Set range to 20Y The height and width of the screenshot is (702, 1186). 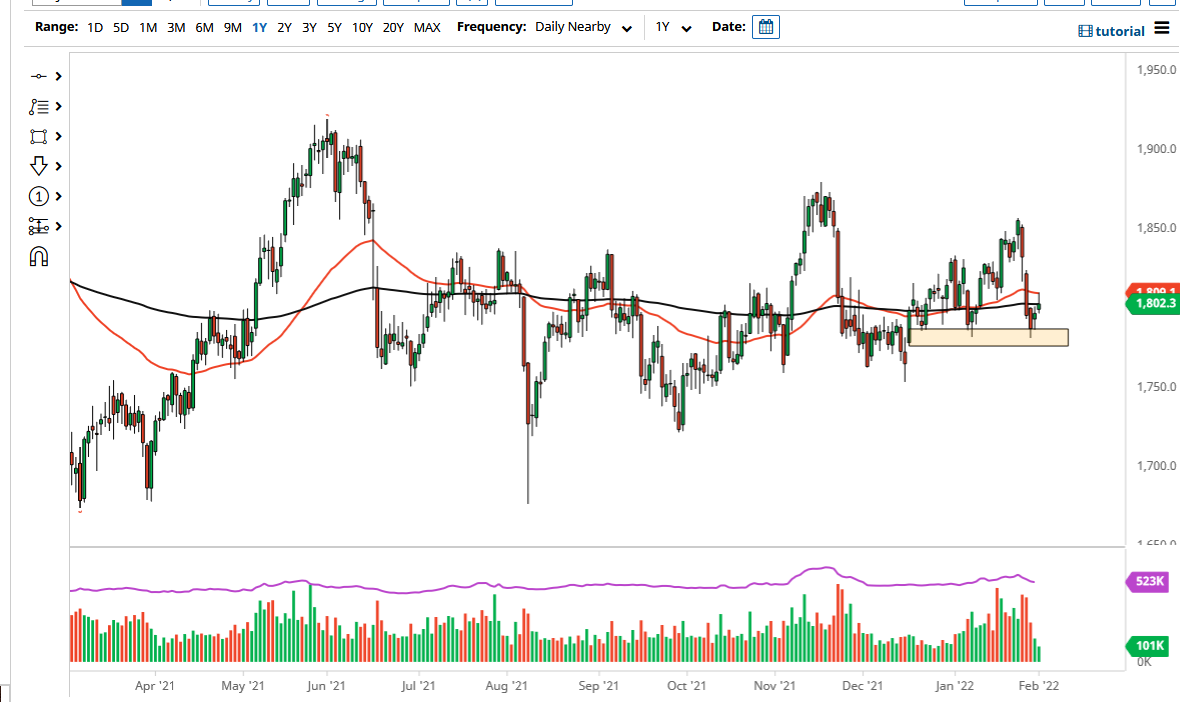tap(393, 27)
